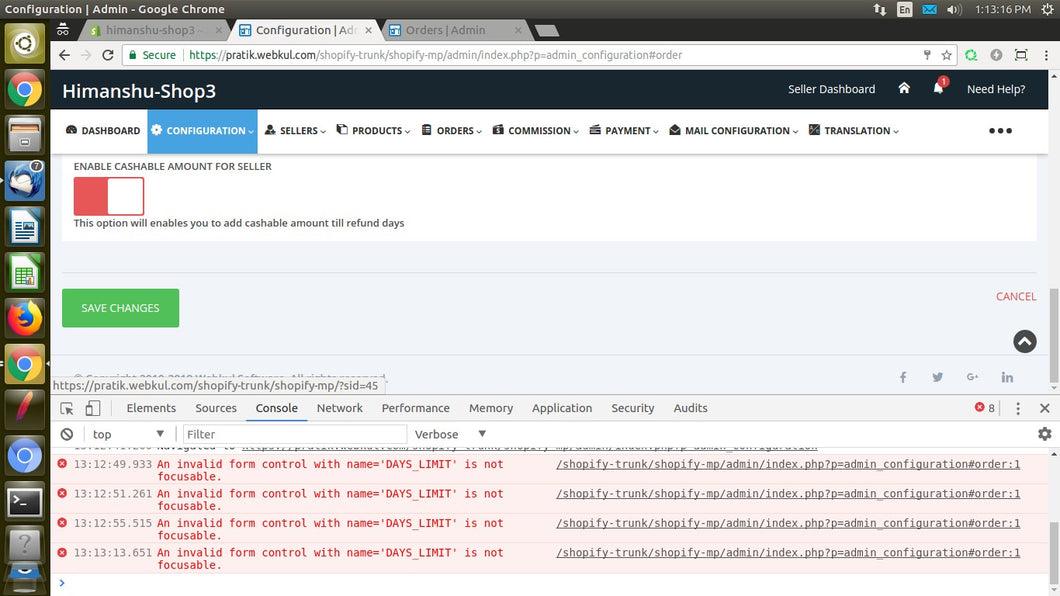Switch to the Network tab in DevTools
This screenshot has height=596, width=1060.
click(339, 408)
